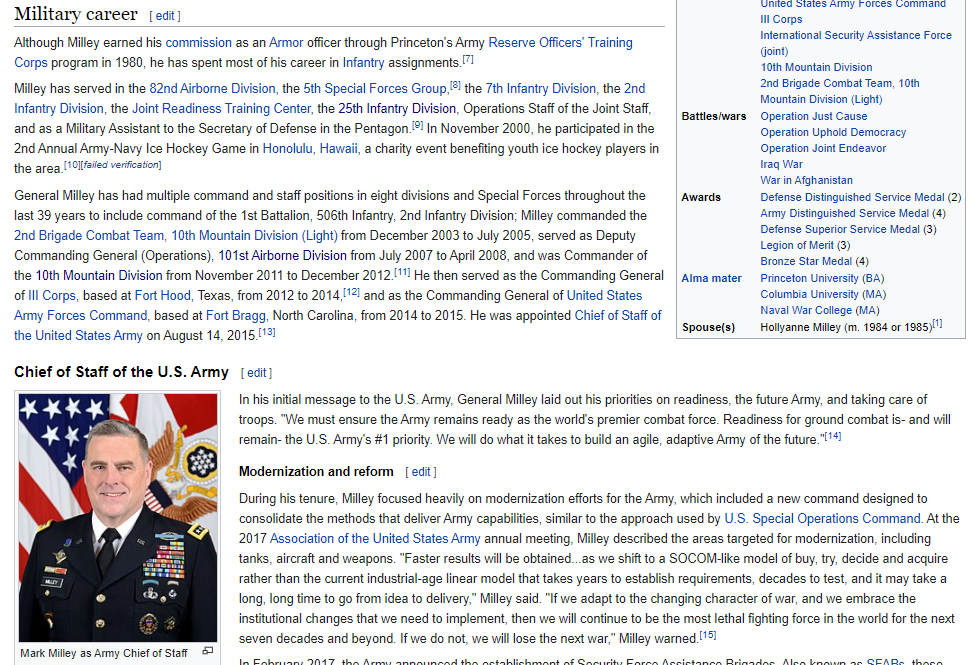
Task: Open the Honolulu link
Action: 288,148
